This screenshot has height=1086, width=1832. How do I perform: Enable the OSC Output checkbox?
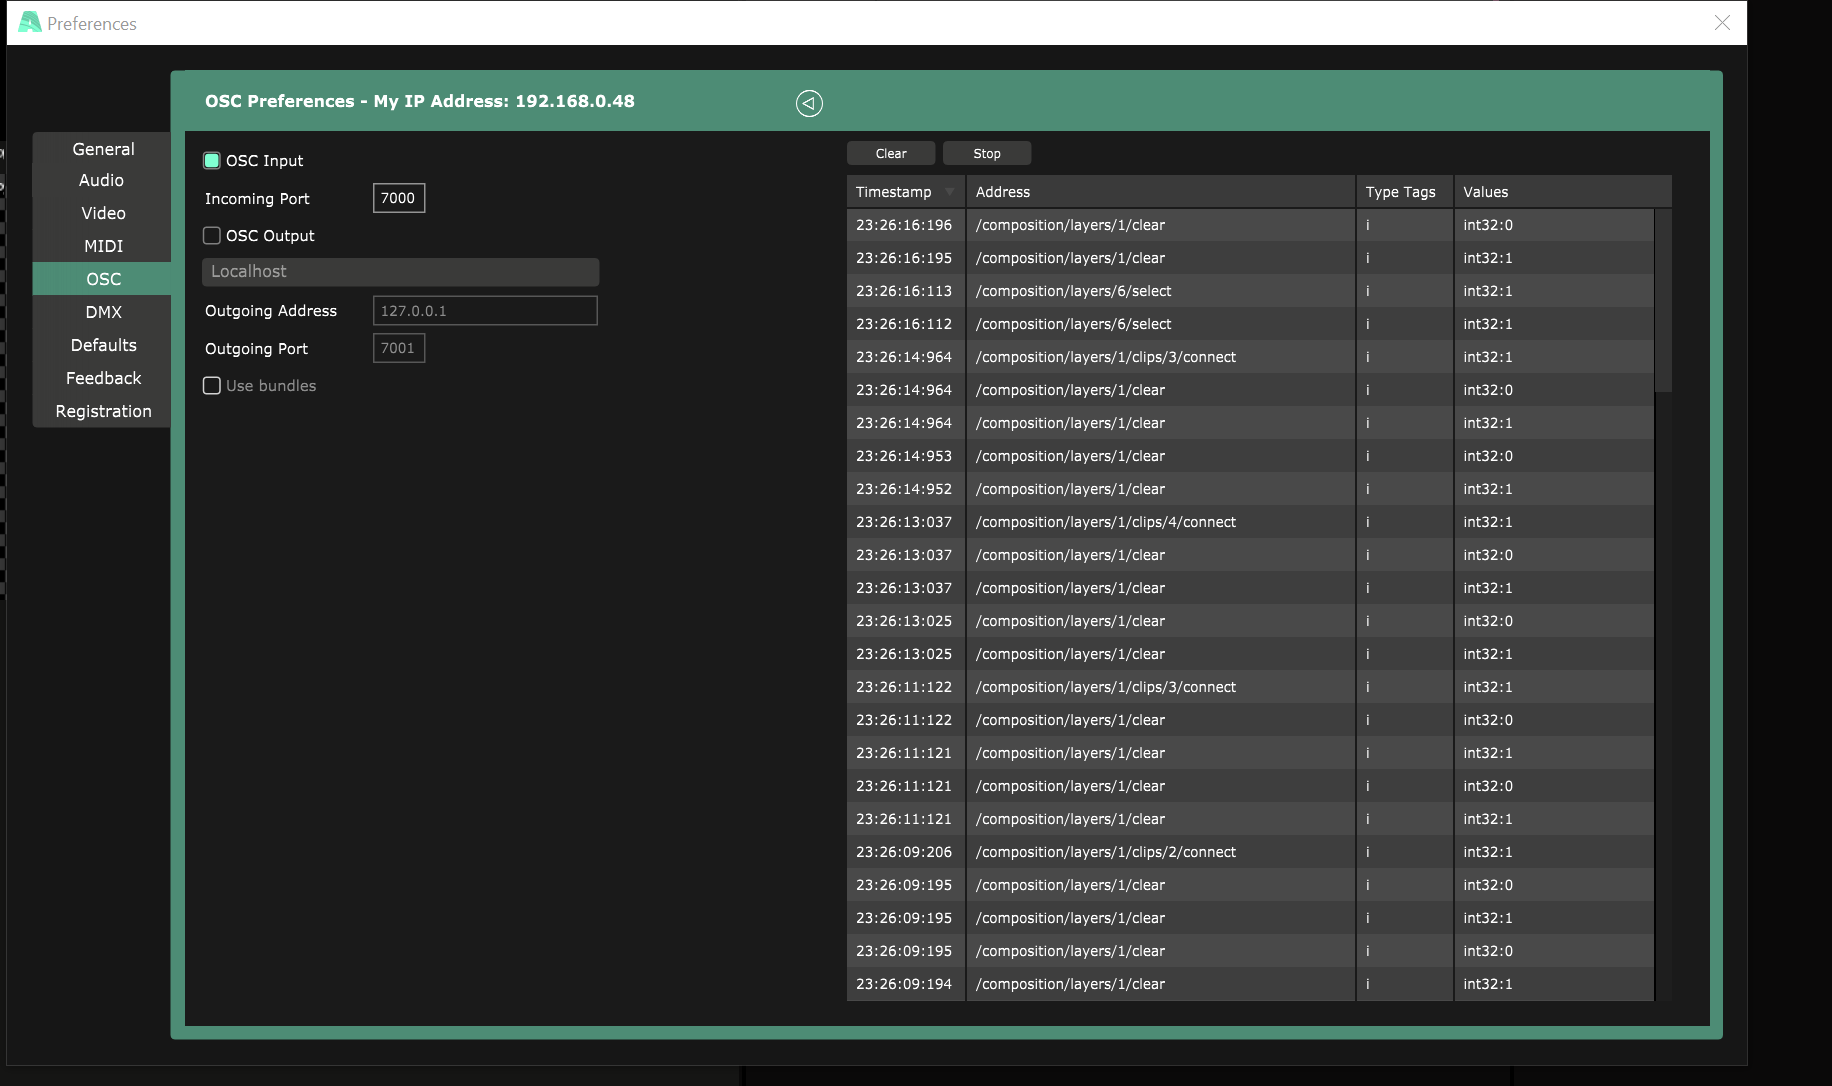[212, 236]
